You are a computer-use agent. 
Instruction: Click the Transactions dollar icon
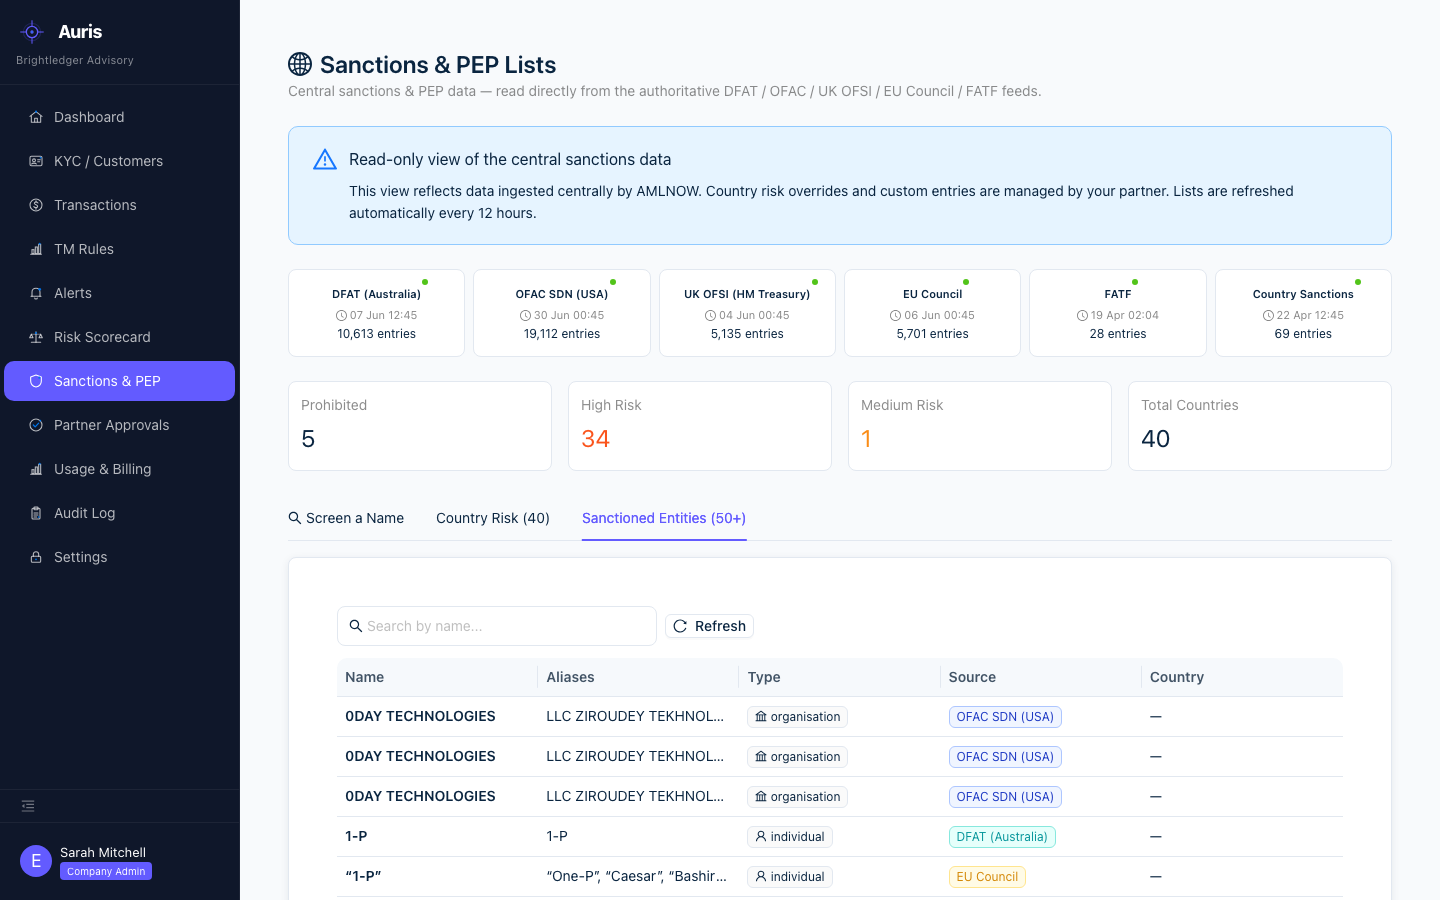click(36, 205)
